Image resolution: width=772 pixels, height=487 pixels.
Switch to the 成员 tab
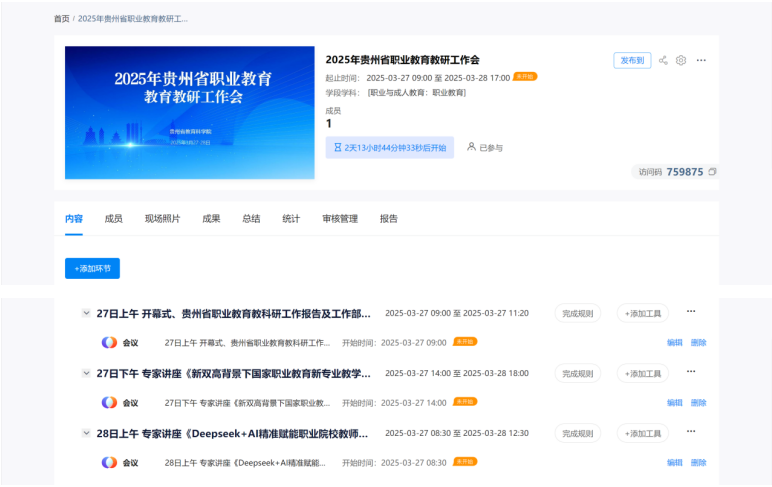pos(114,219)
